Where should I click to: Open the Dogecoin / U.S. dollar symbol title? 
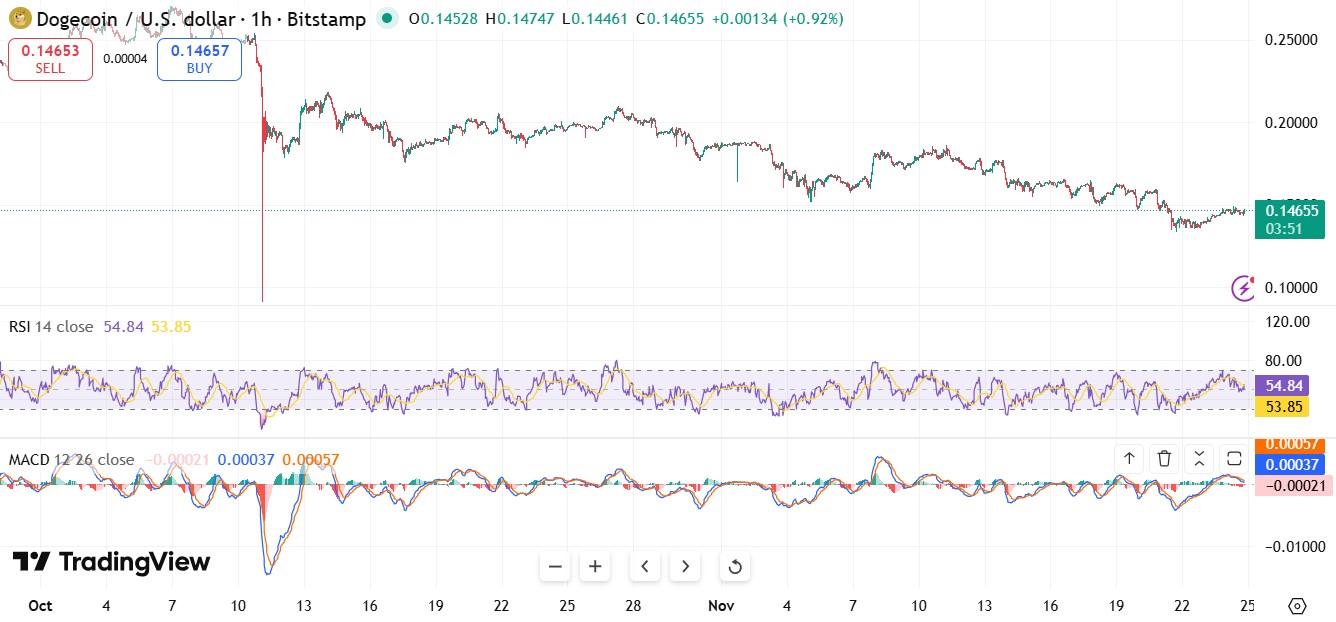tap(200, 19)
